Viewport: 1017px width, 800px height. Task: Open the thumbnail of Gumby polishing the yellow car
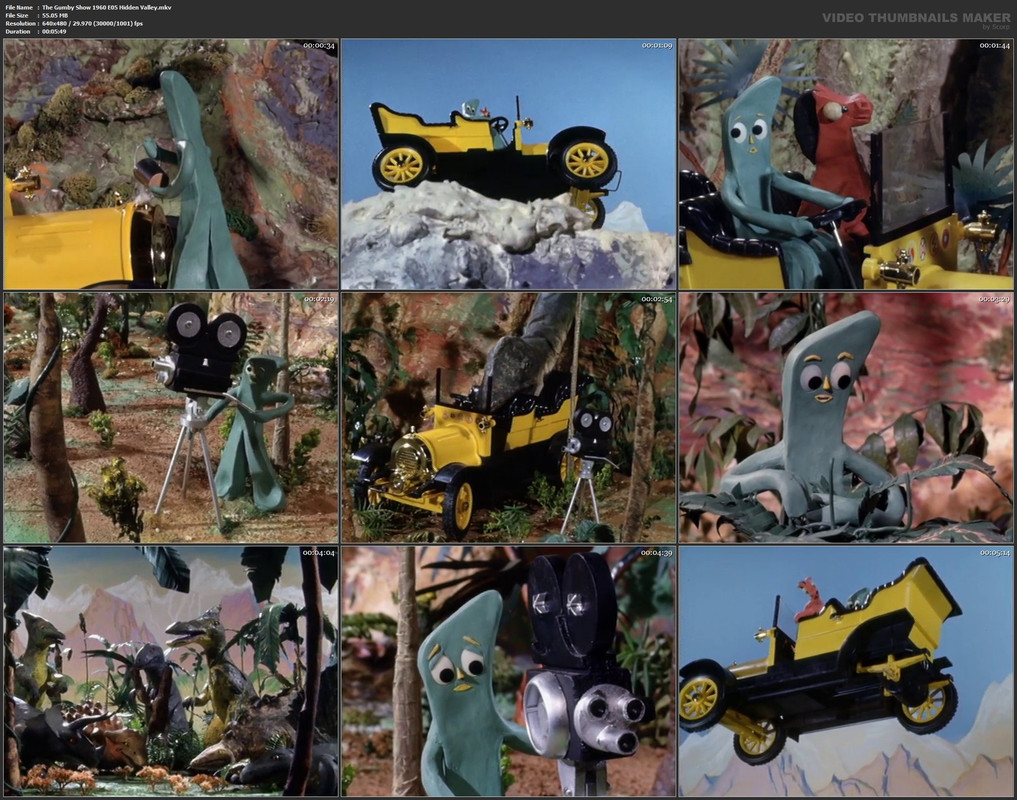(x=171, y=164)
